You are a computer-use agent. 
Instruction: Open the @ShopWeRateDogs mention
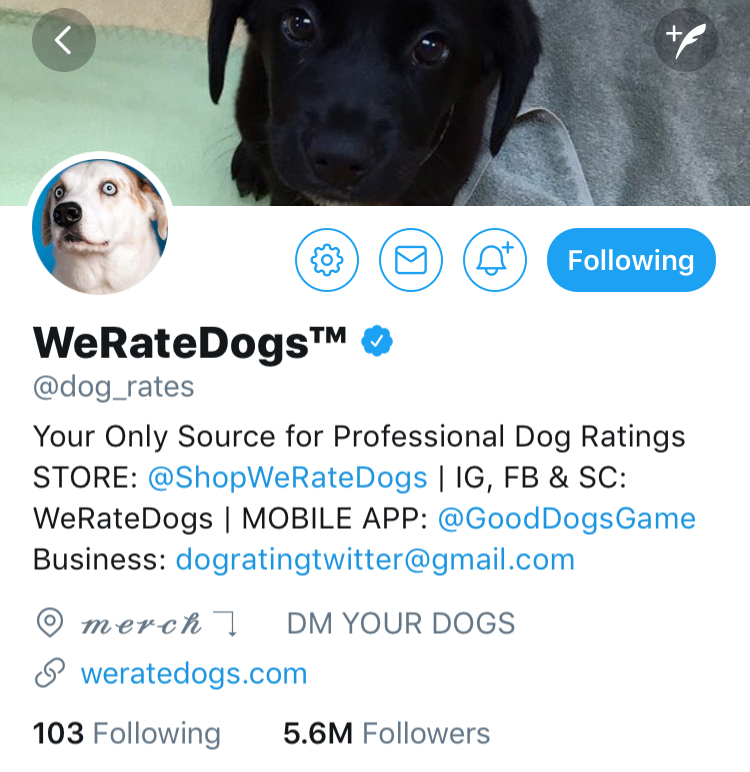[288, 478]
